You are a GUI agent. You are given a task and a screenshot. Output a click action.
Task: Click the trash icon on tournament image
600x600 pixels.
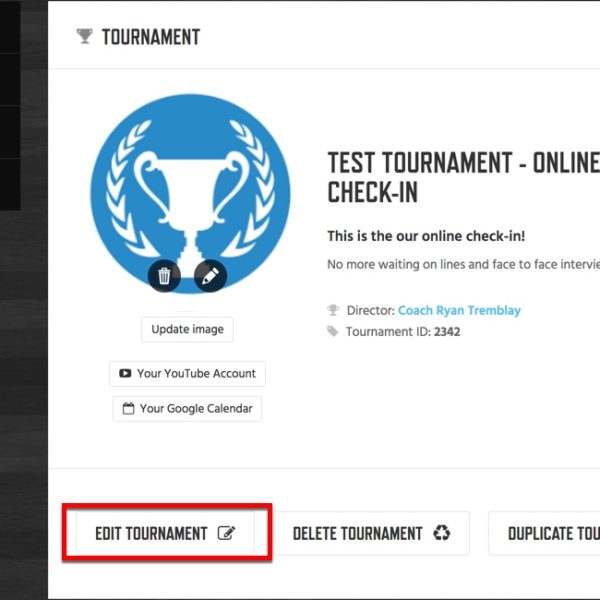click(165, 276)
